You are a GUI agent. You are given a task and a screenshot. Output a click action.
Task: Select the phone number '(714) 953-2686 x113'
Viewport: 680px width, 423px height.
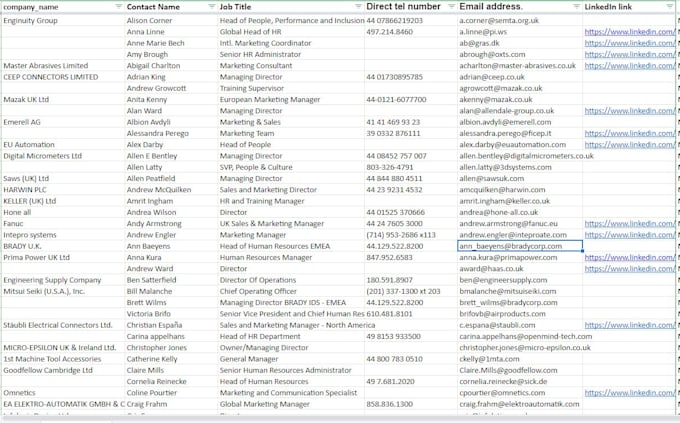pyautogui.click(x=411, y=235)
